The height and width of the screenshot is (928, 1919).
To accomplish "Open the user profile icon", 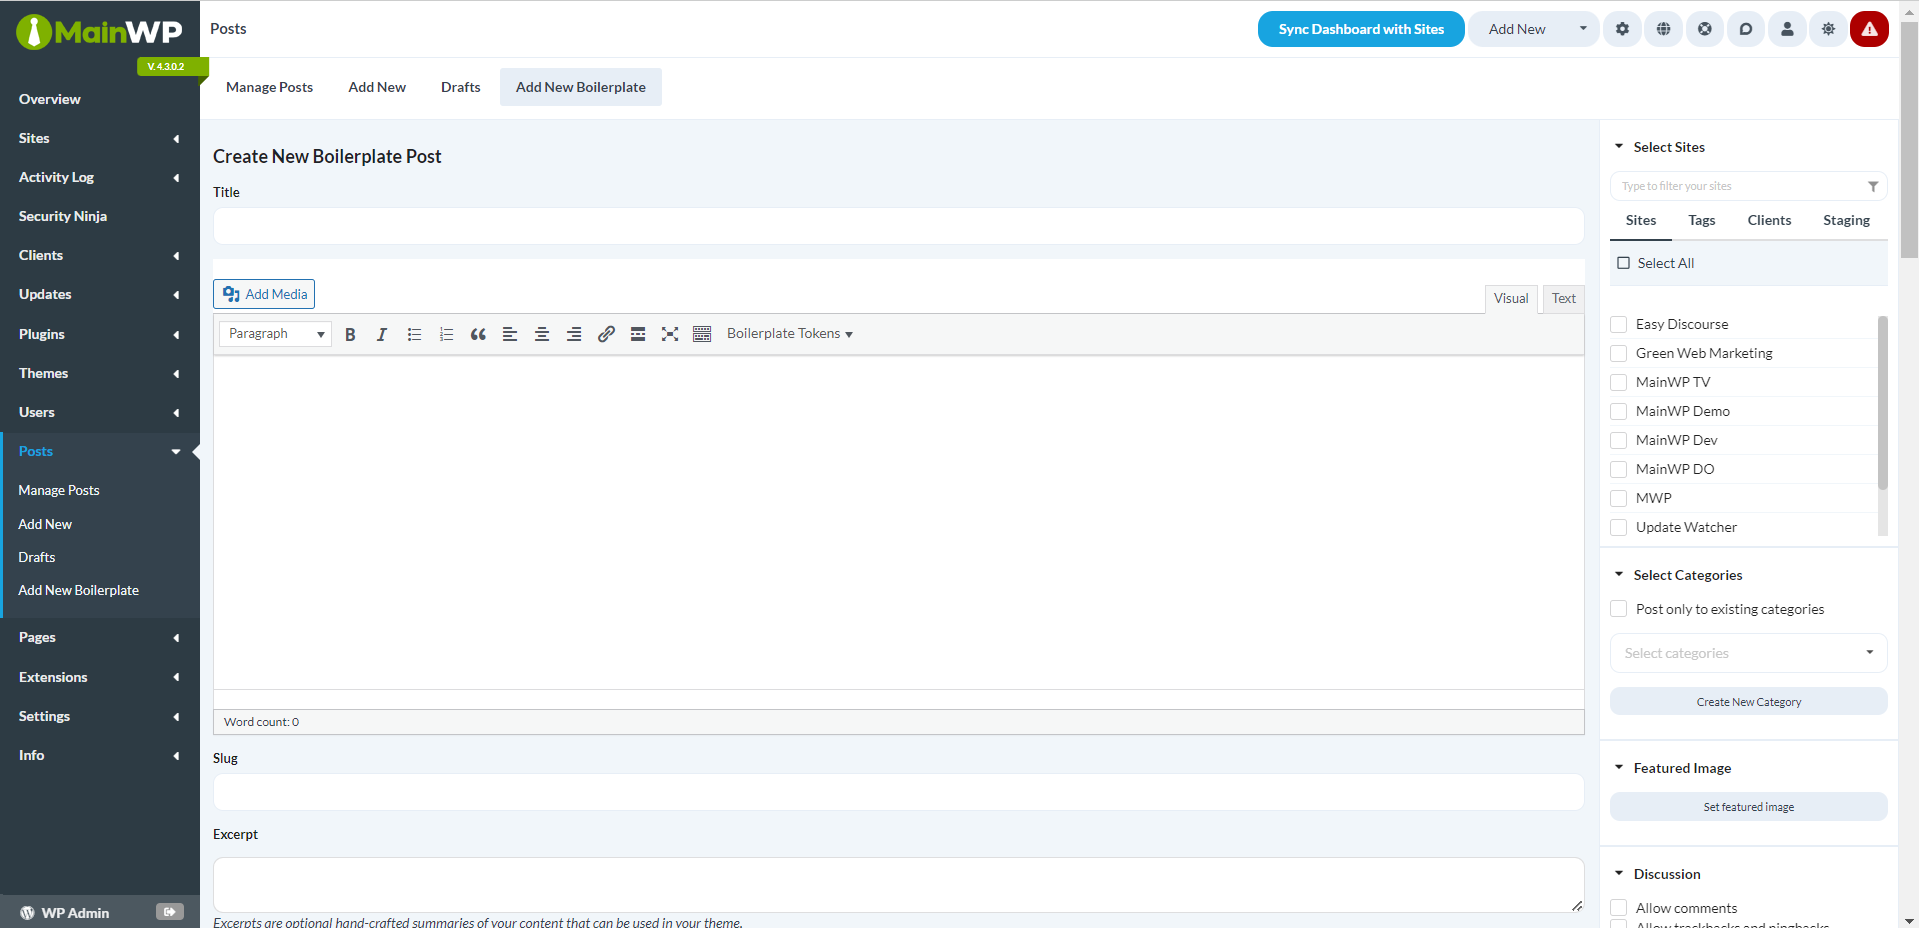I will tap(1787, 29).
